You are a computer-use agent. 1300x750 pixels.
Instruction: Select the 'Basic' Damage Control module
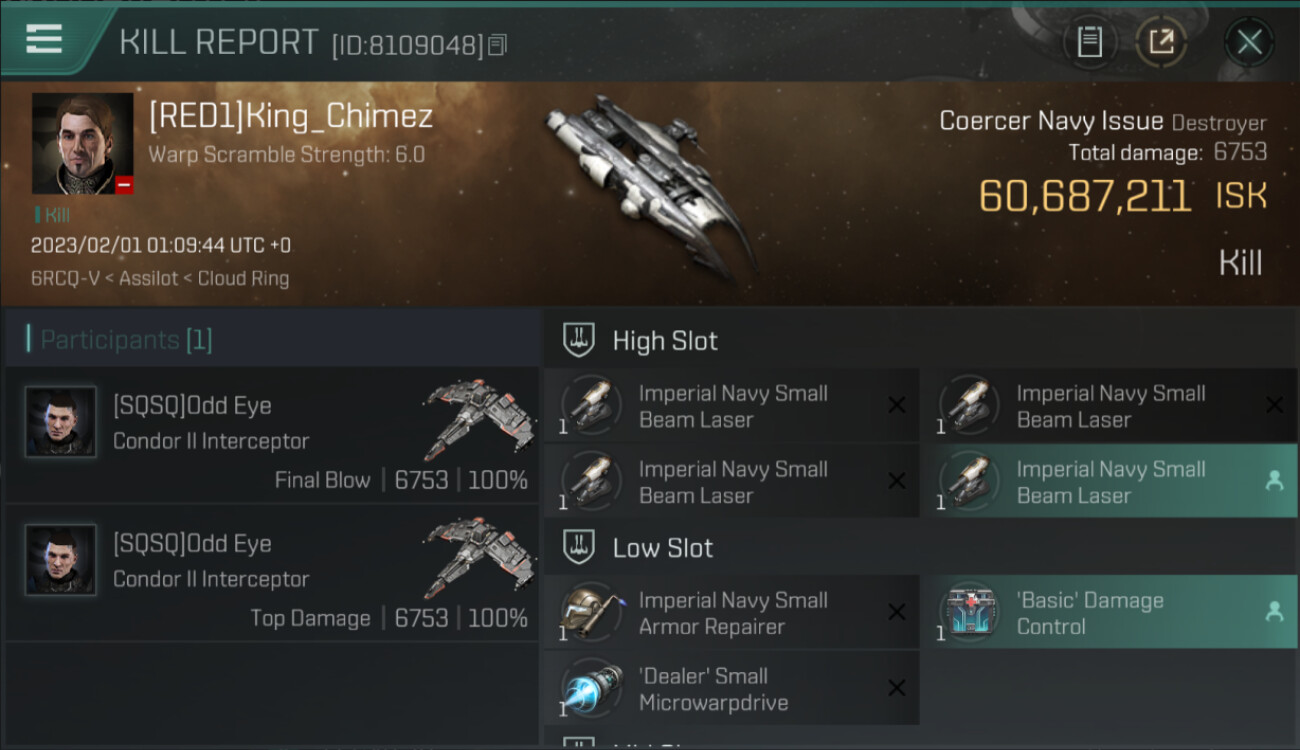[1109, 613]
